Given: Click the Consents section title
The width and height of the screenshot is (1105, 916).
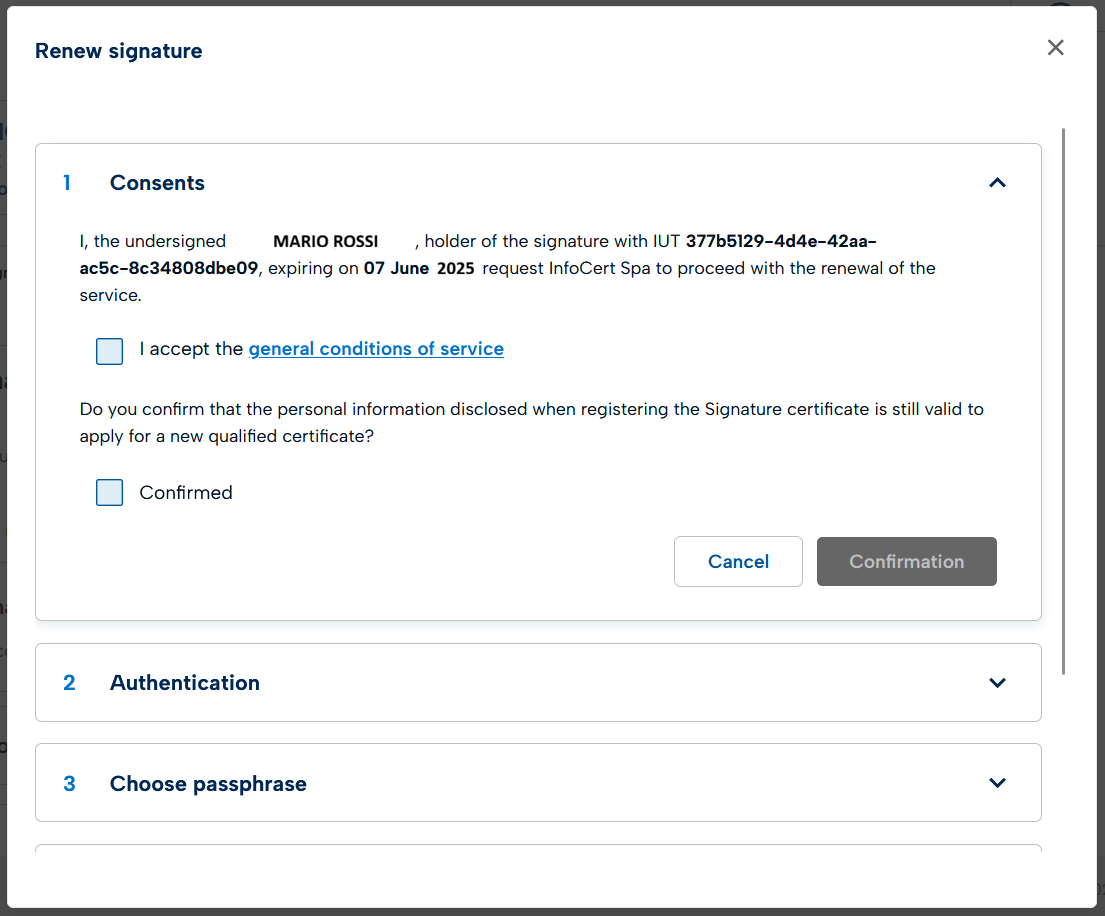Looking at the screenshot, I should pos(157,183).
